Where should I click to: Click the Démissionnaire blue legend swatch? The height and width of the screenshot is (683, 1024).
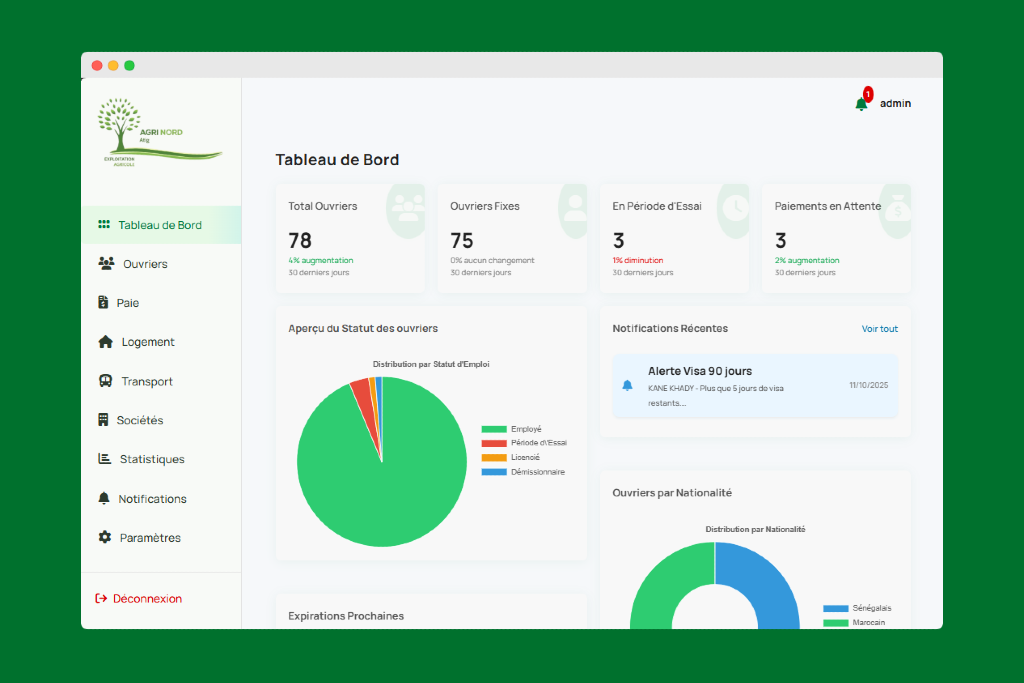[x=494, y=472]
